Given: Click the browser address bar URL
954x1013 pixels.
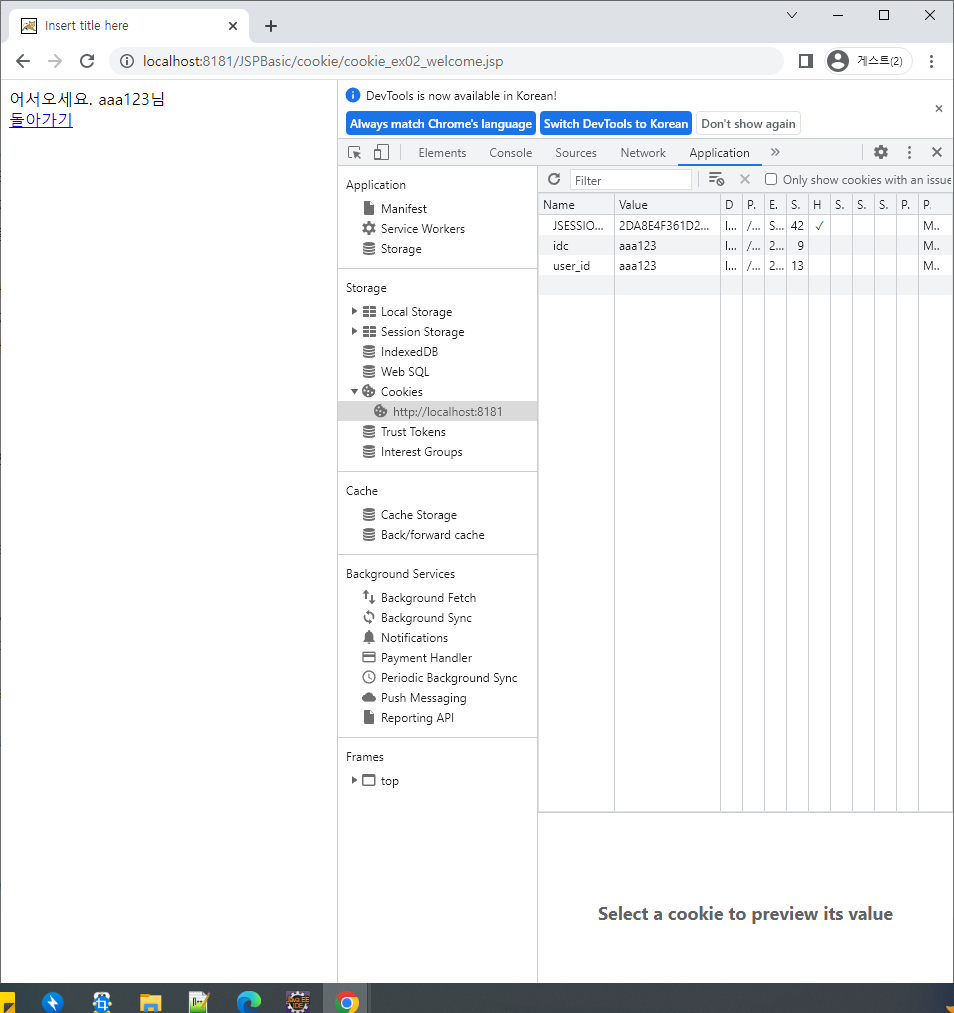Looking at the screenshot, I should pyautogui.click(x=323, y=61).
